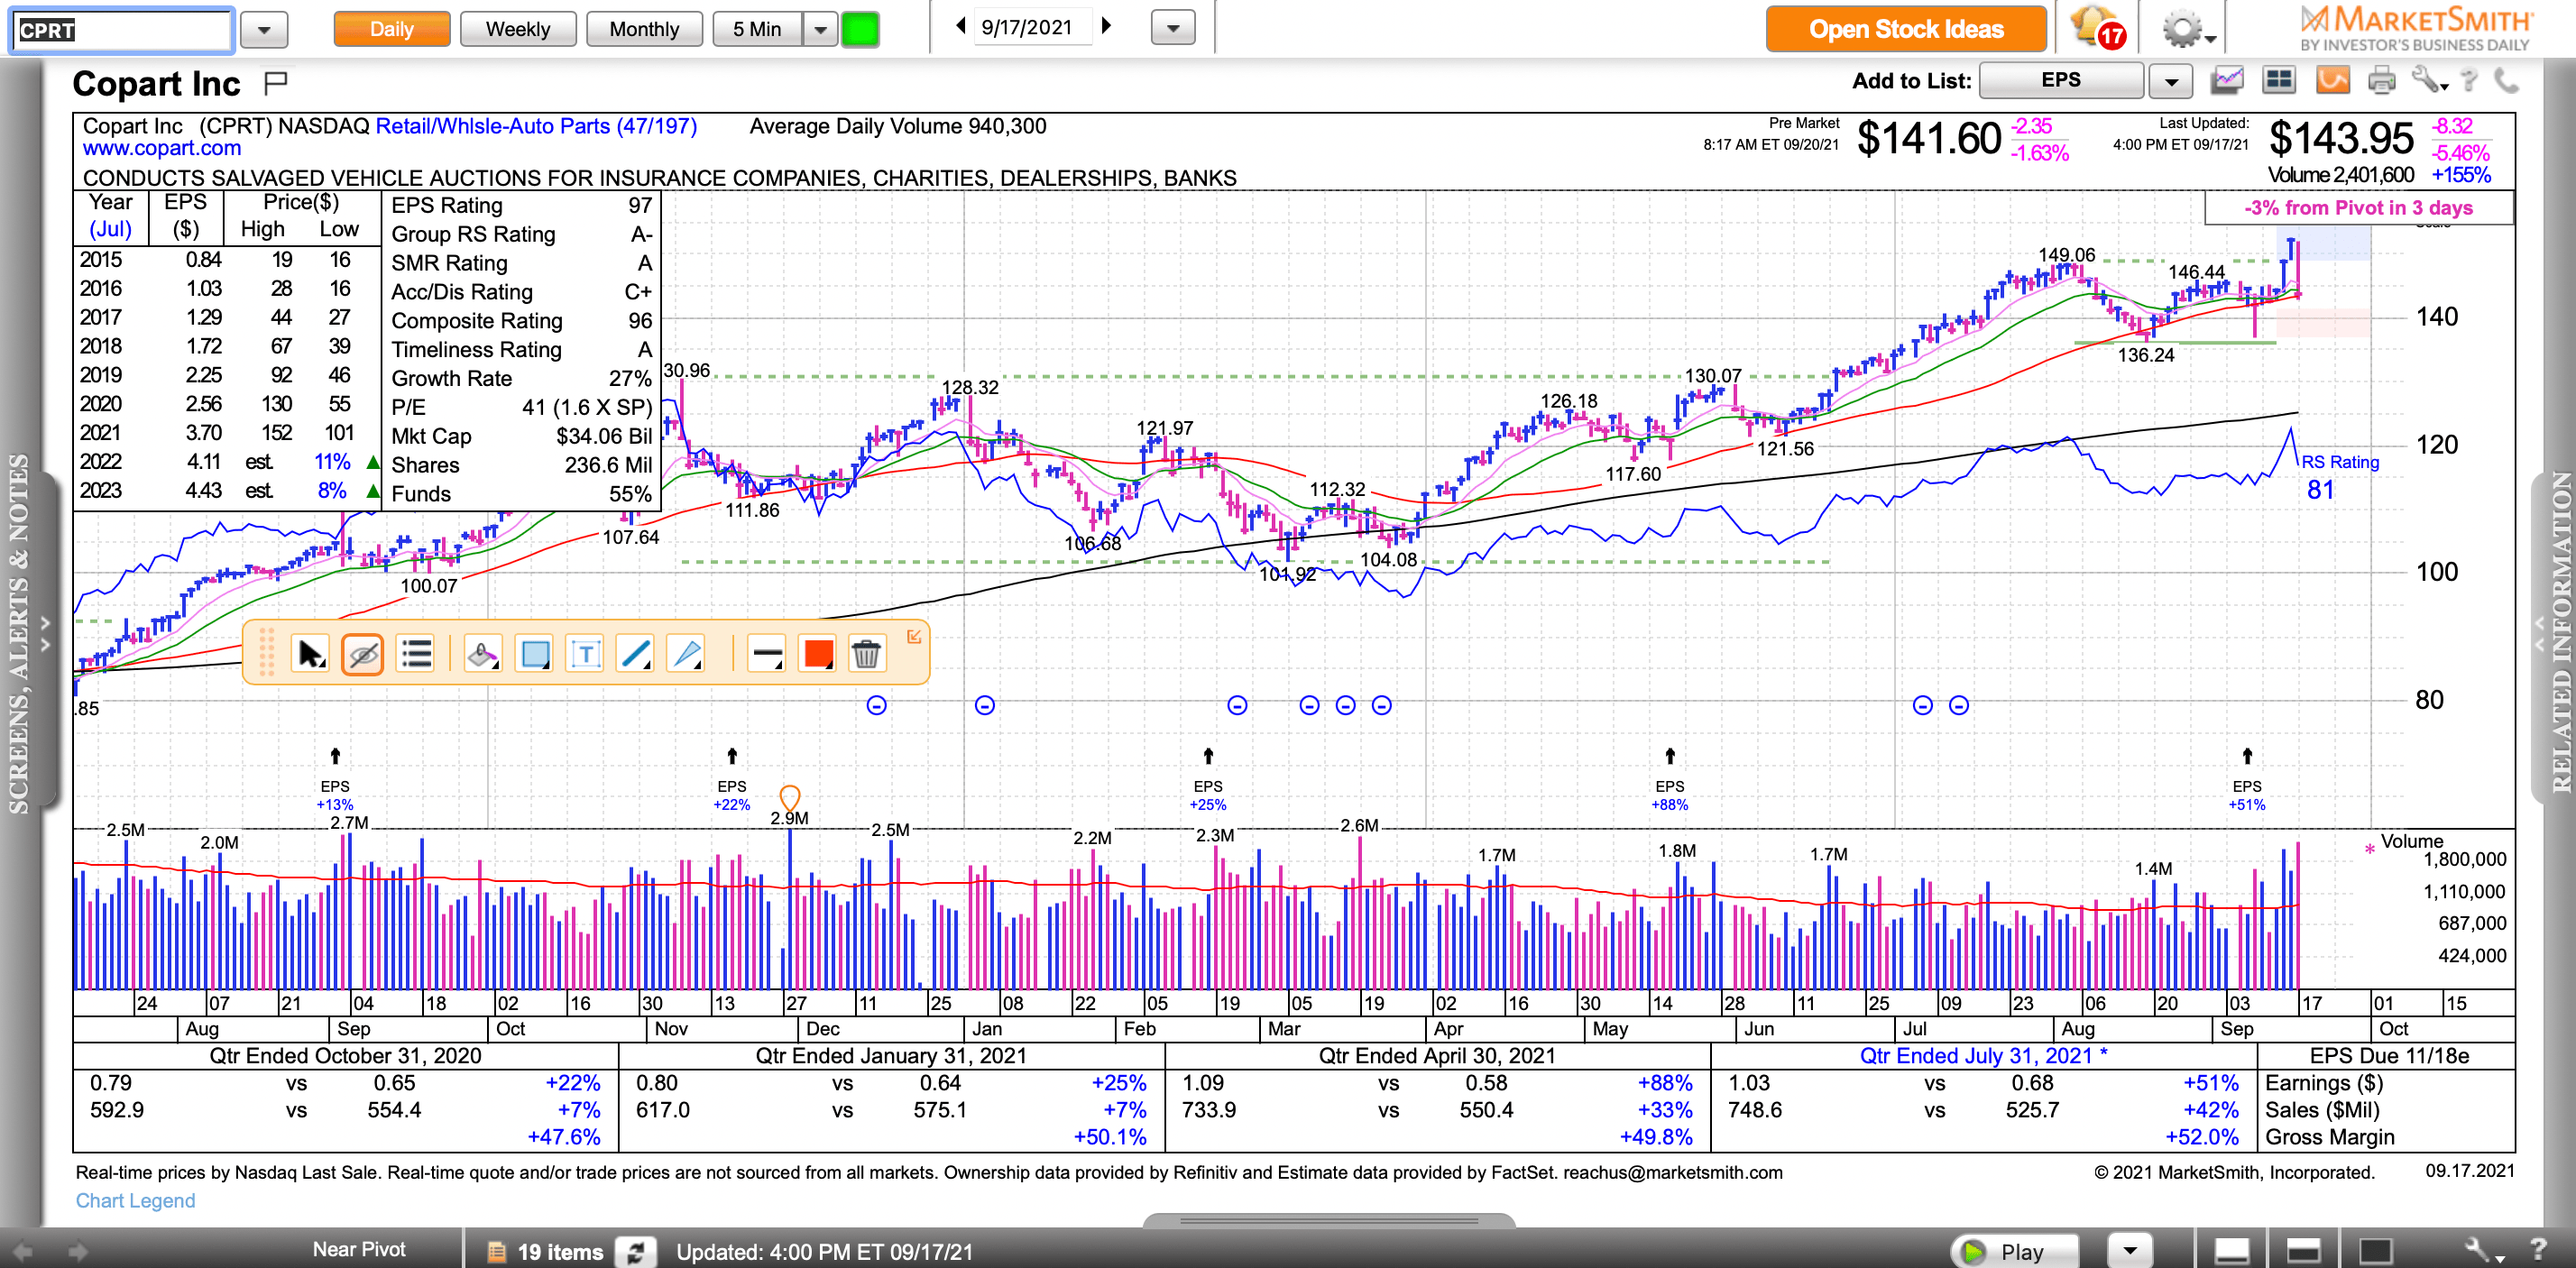Expand the 5 Min interval dropdown arrow
The height and width of the screenshot is (1268, 2576).
820,29
